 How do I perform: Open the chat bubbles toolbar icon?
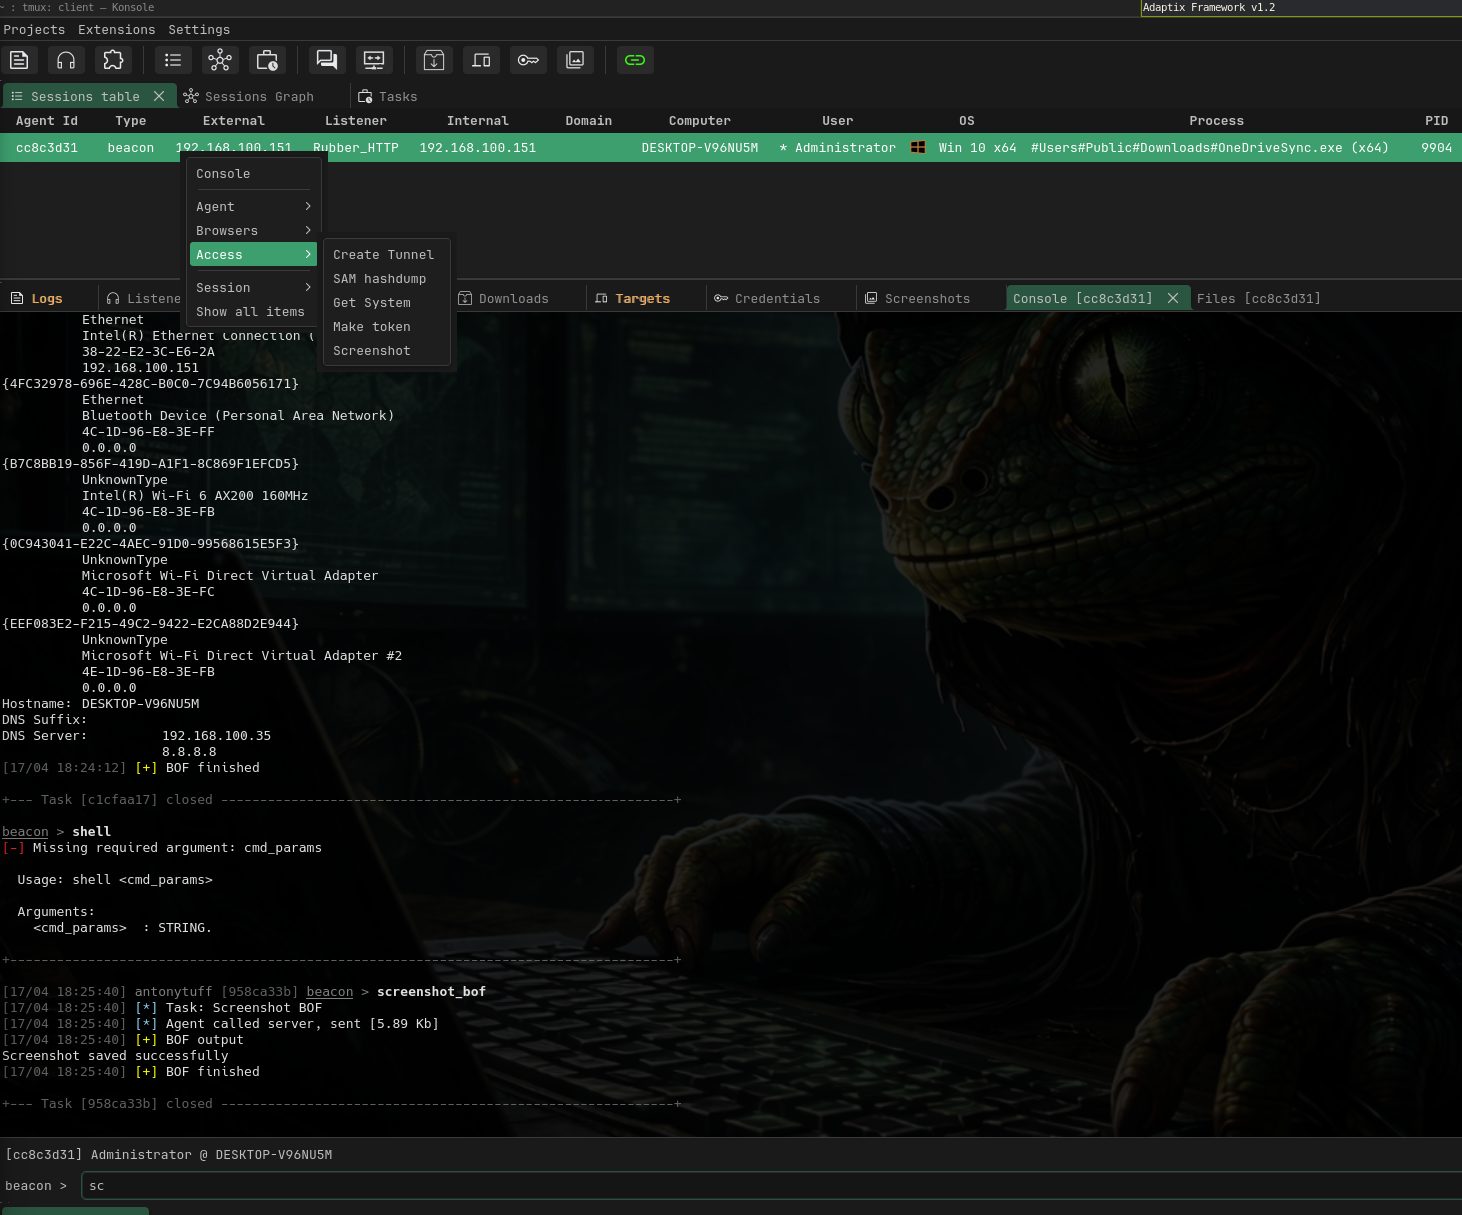click(326, 60)
